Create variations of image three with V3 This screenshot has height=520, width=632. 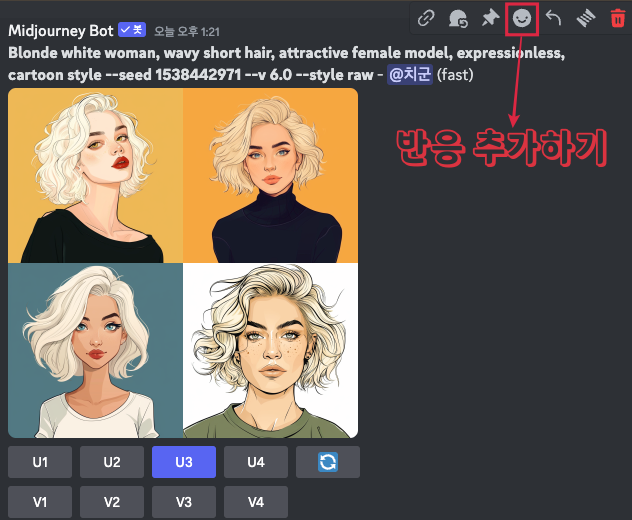point(184,502)
